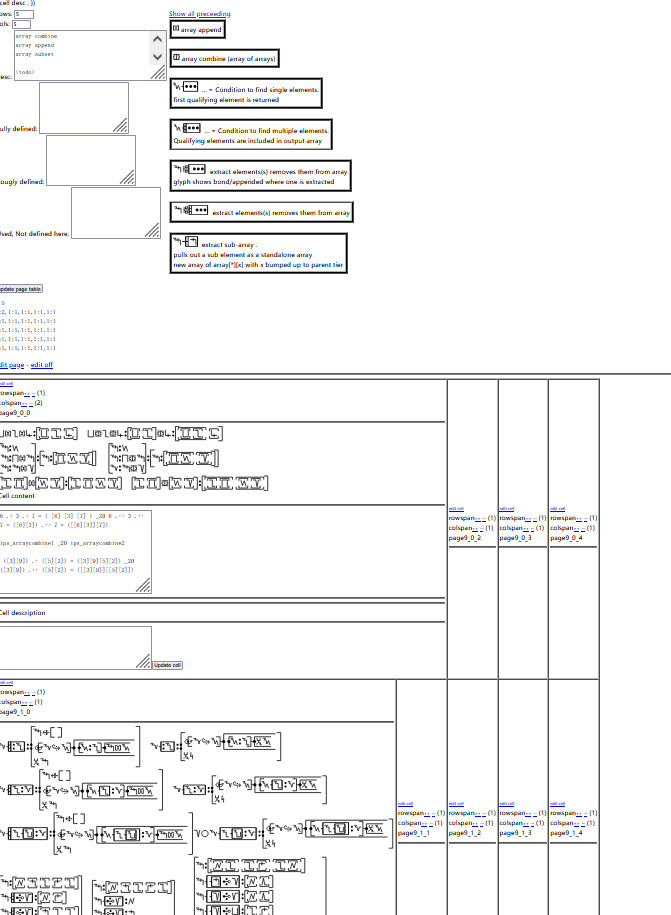The width and height of the screenshot is (671, 915).
Task: Click 'edit cell' link for page9_1_4
Action: (x=557, y=803)
